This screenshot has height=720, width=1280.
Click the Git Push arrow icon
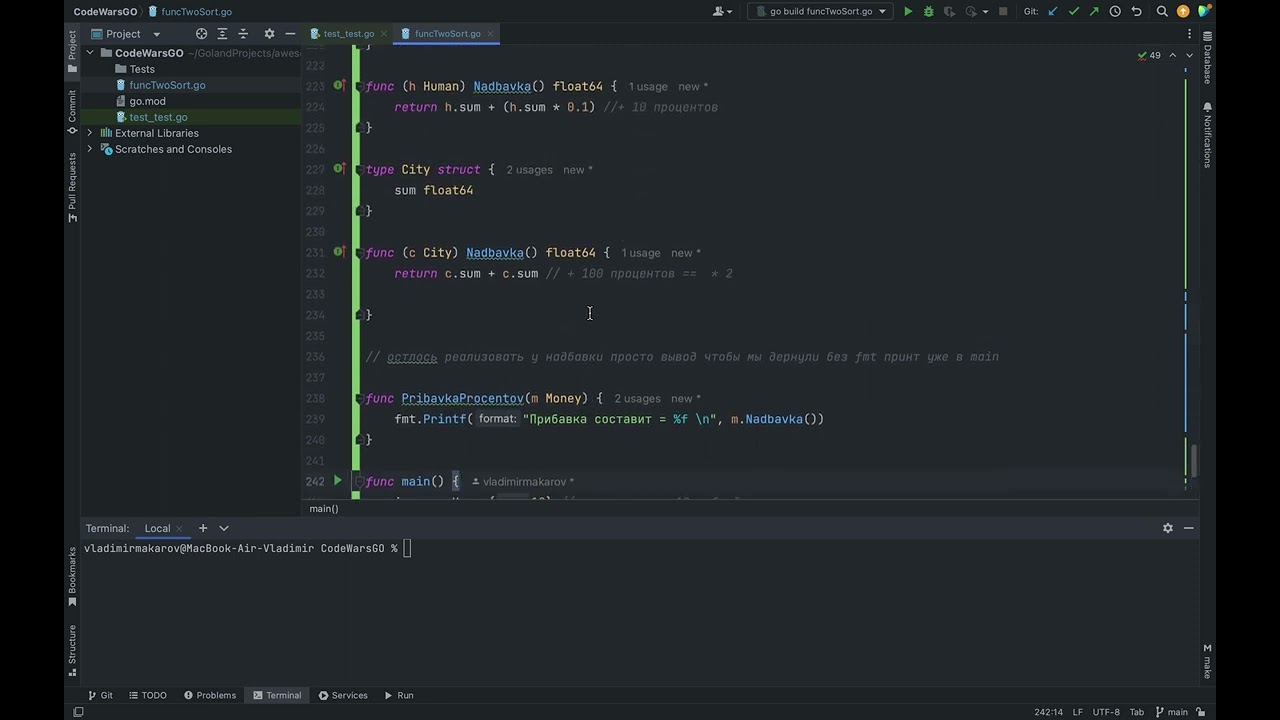coord(1094,12)
